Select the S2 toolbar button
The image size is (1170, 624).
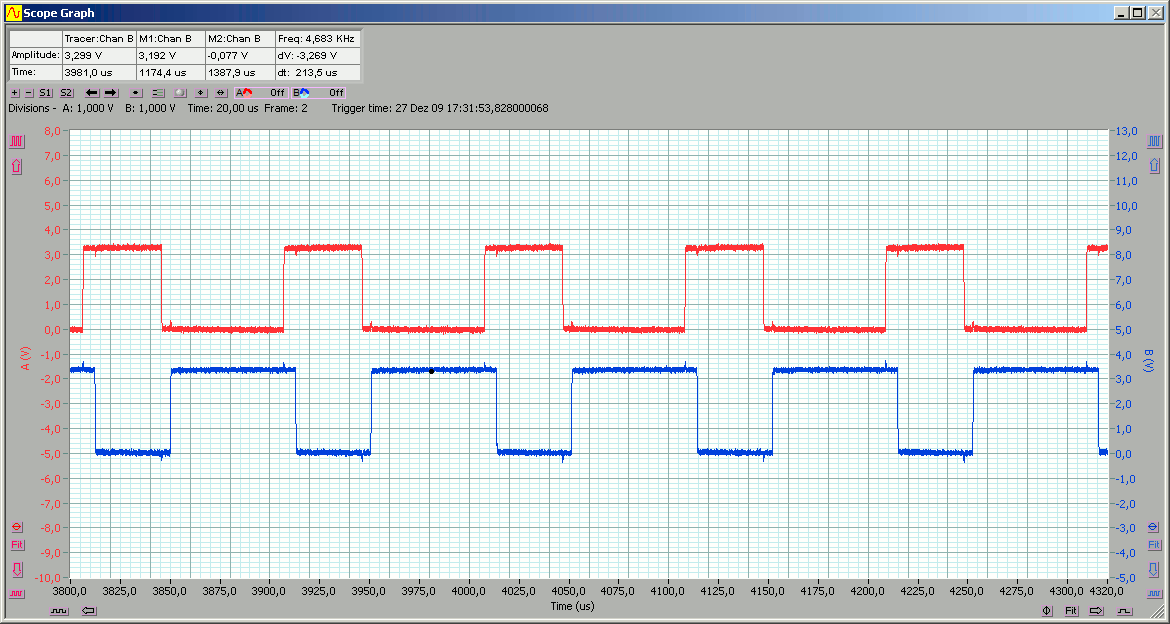coord(66,93)
